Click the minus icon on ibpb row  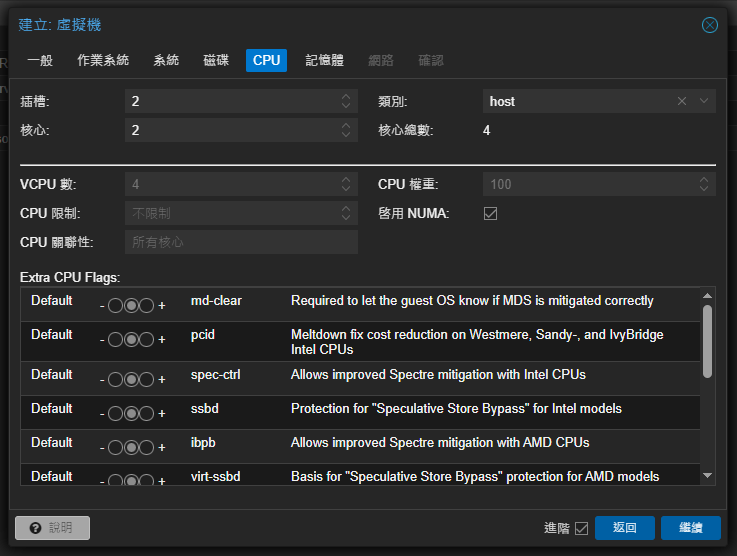coord(102,448)
